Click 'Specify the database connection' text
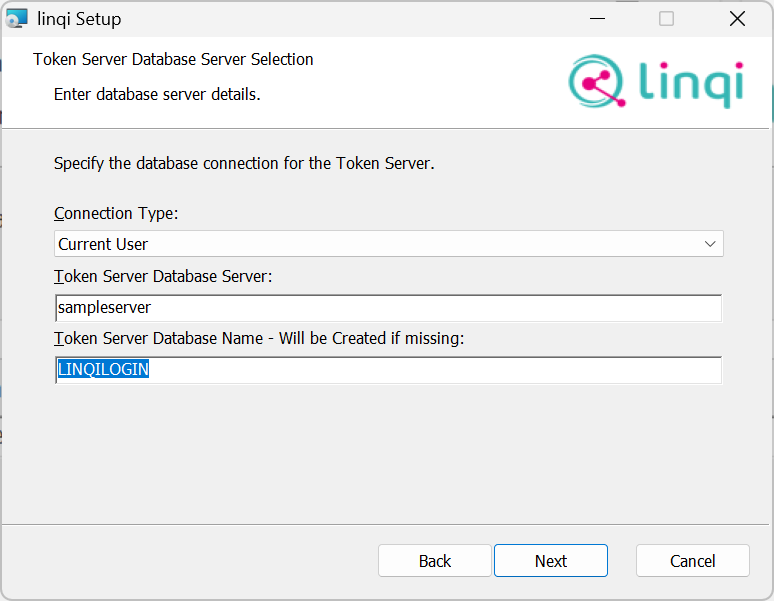The image size is (774, 601). click(x=244, y=163)
